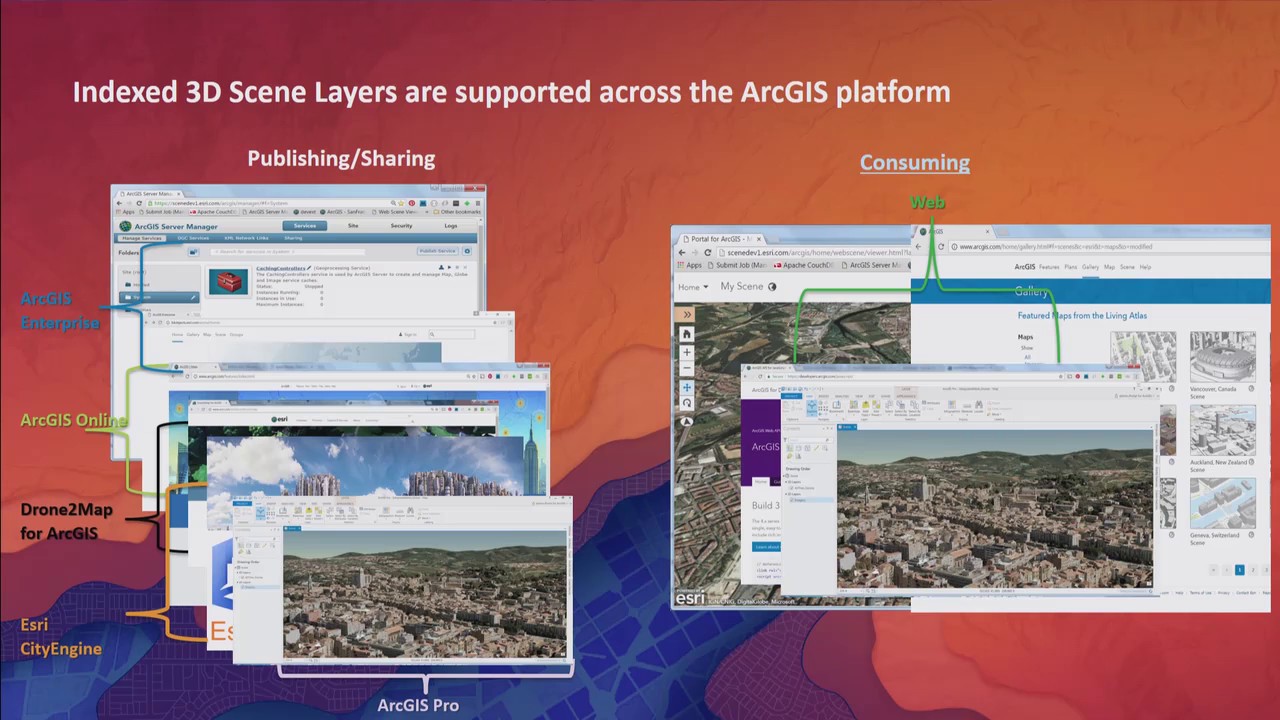Viewport: 1280px width, 720px height.
Task: Expand the side panel with double-chevron in scene viewer
Action: point(687,314)
